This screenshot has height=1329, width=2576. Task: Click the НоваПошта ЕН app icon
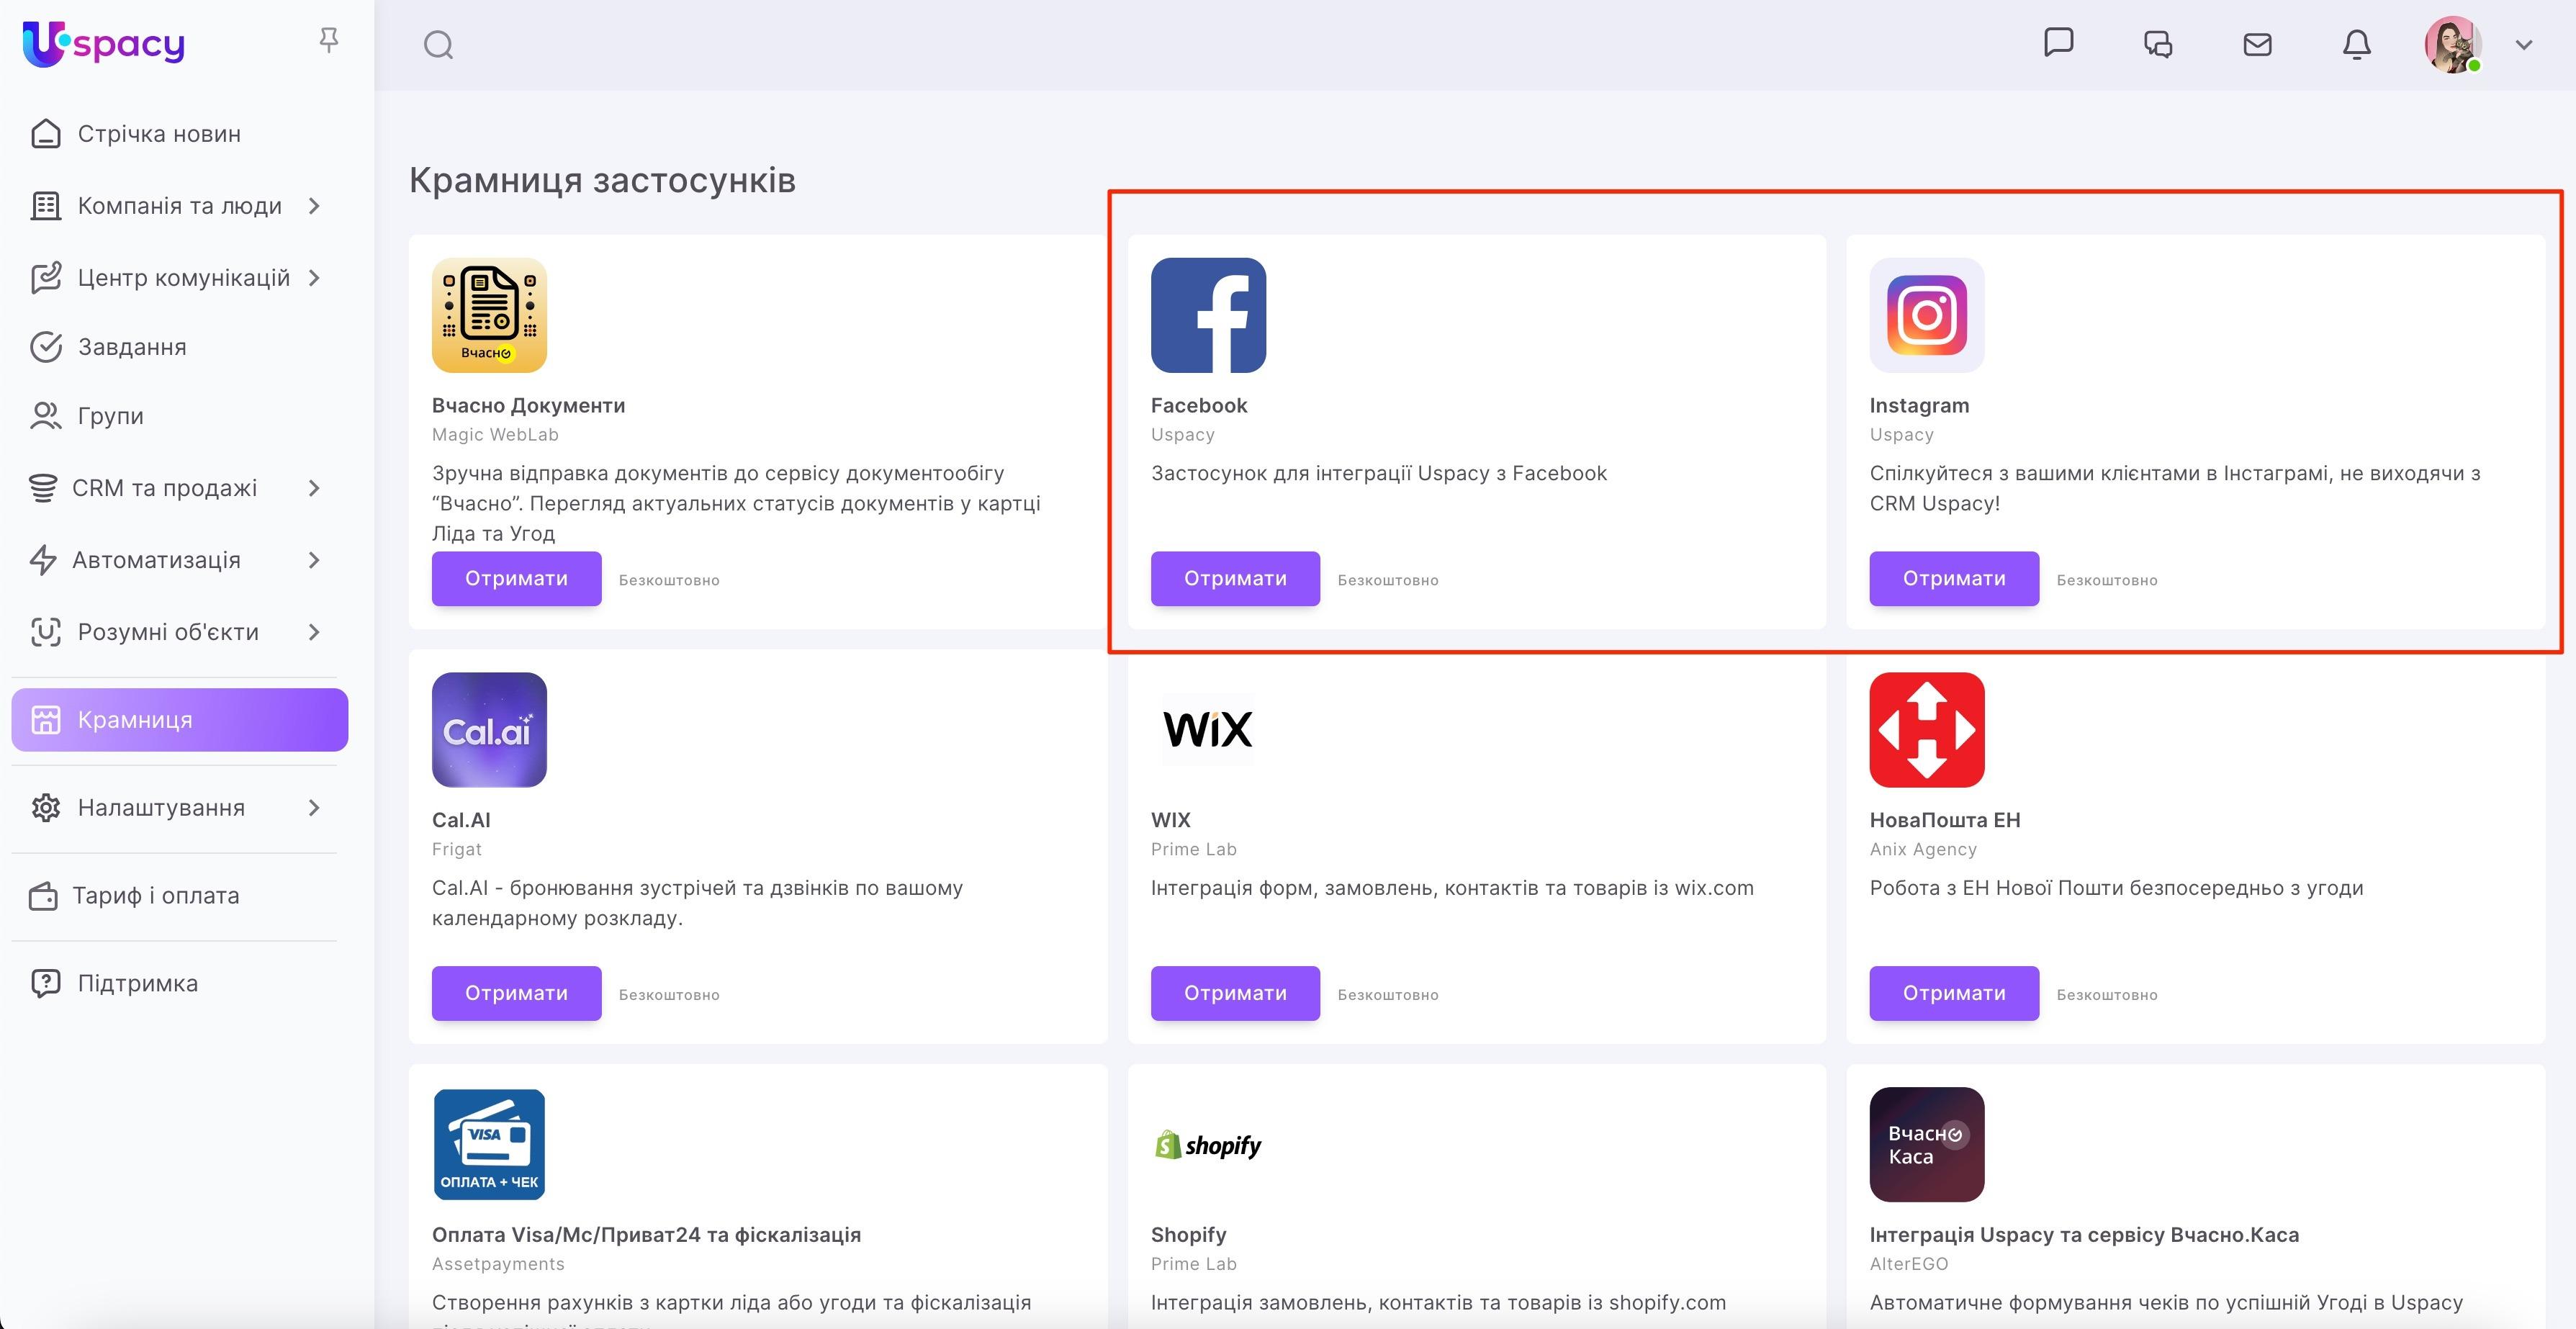tap(1926, 729)
